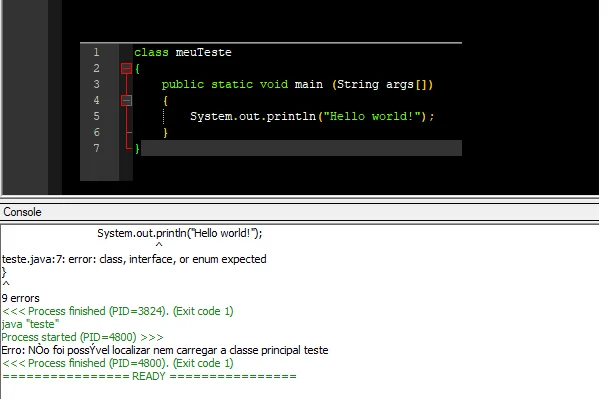Select 'Process finished (PID=3824)' in the console
612x403 pixels.
point(117,311)
